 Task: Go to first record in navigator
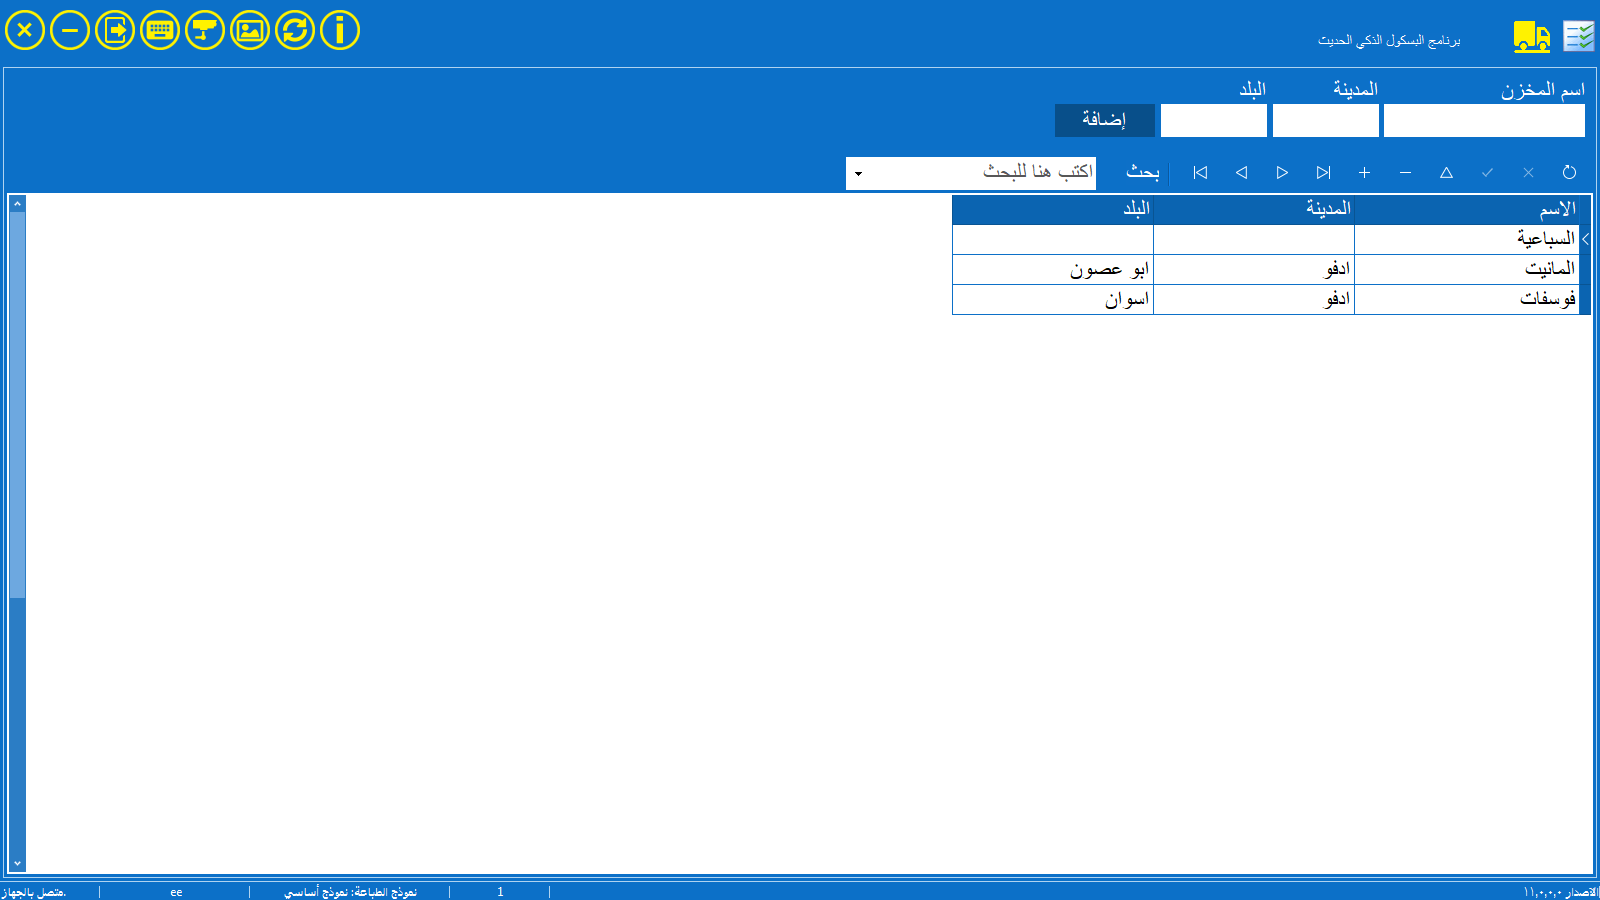point(1200,173)
